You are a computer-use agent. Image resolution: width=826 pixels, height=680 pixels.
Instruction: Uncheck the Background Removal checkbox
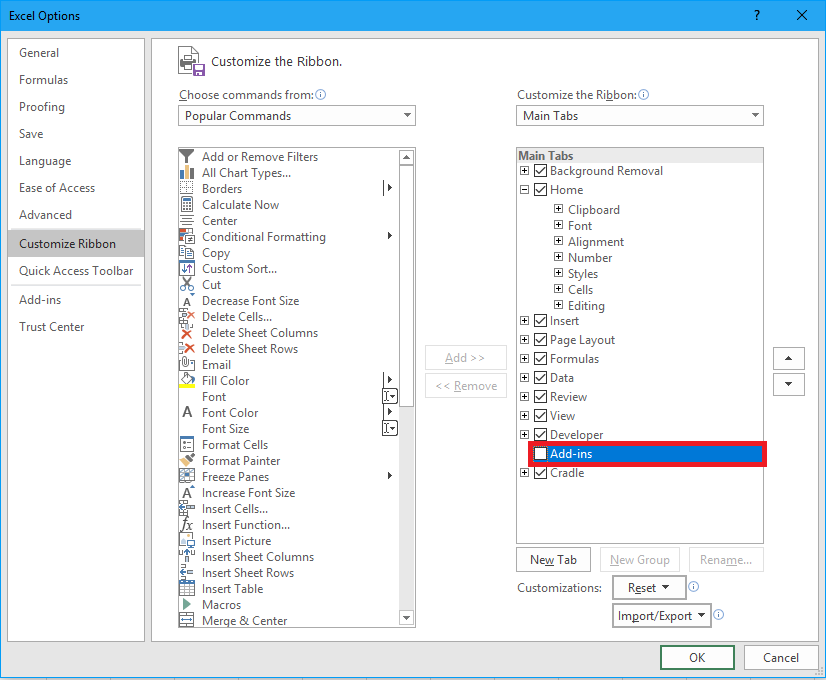point(540,171)
